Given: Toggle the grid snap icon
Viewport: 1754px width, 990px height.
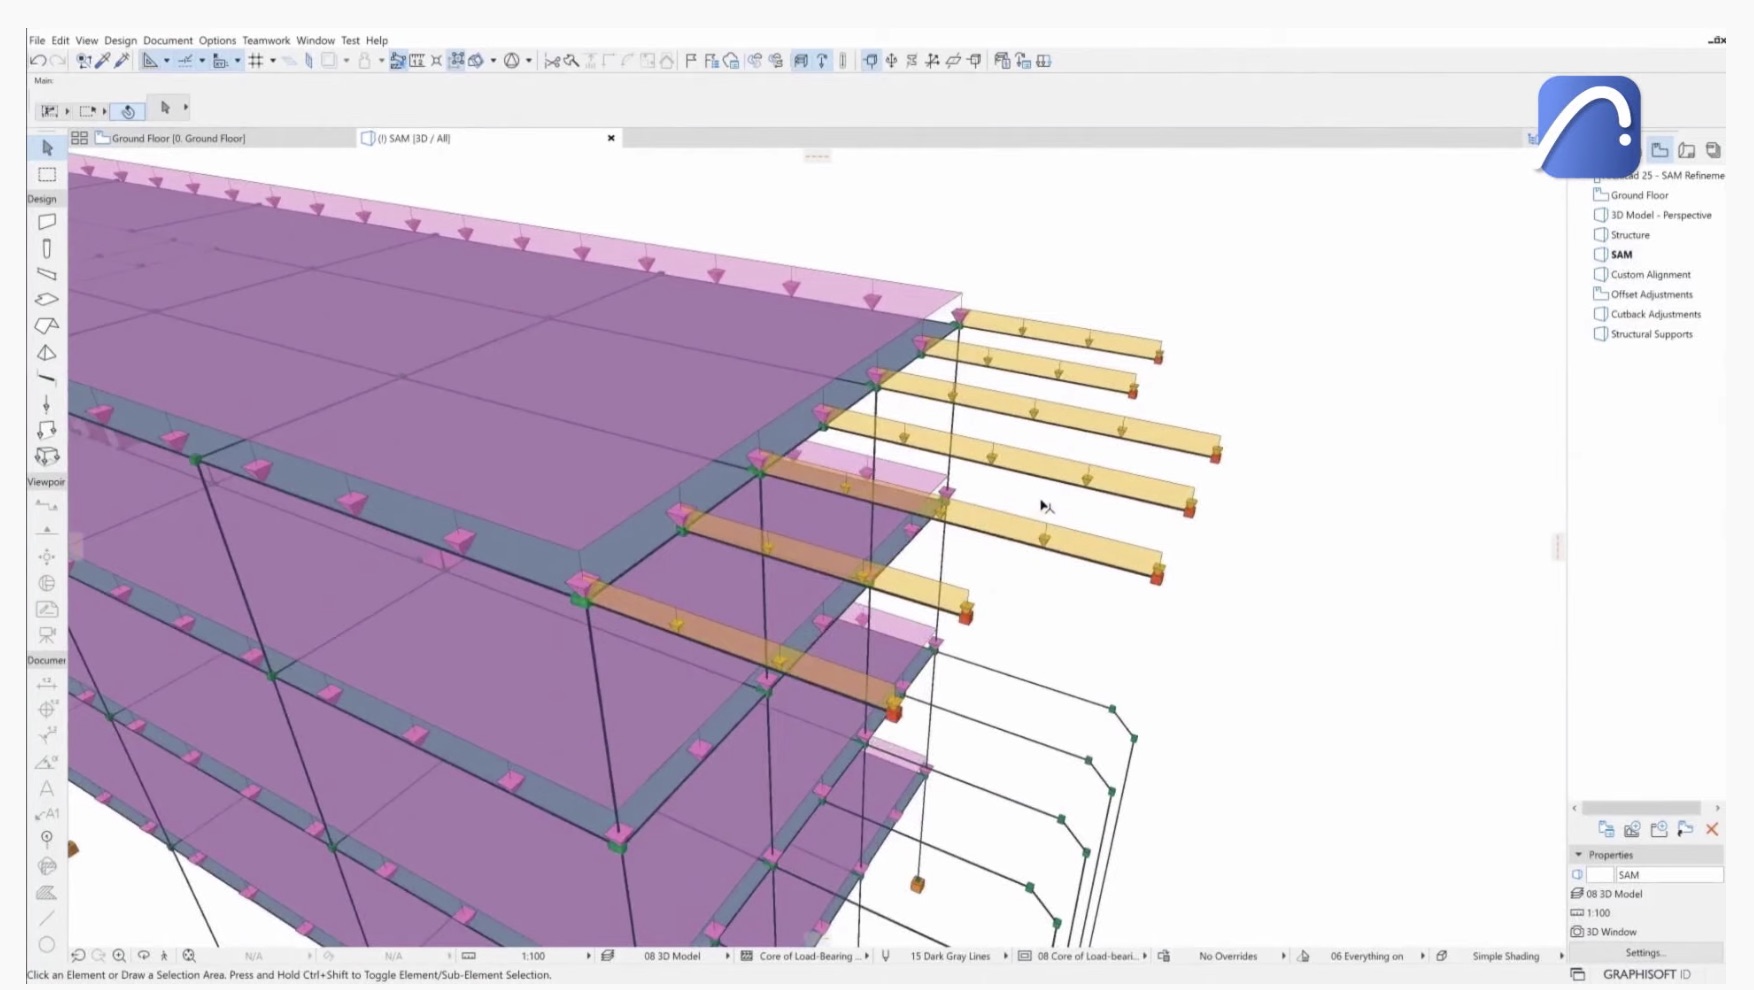Looking at the screenshot, I should [256, 61].
